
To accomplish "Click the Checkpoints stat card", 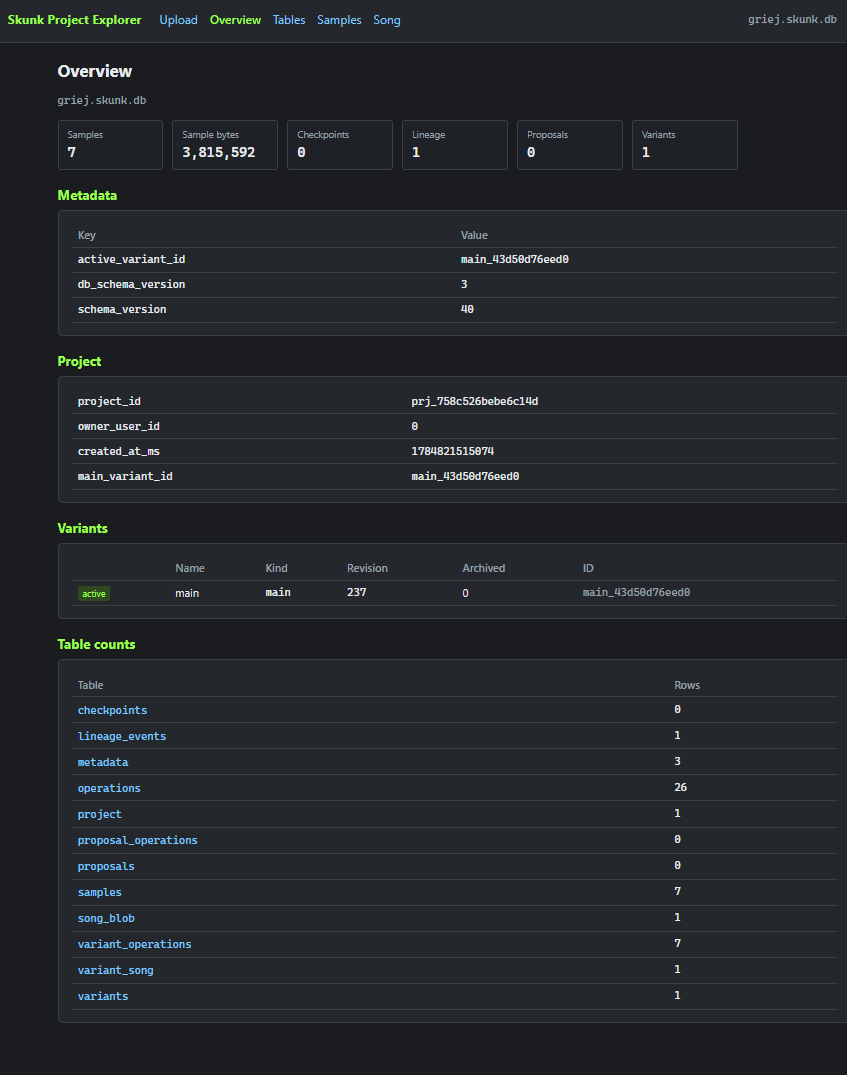I will [340, 145].
